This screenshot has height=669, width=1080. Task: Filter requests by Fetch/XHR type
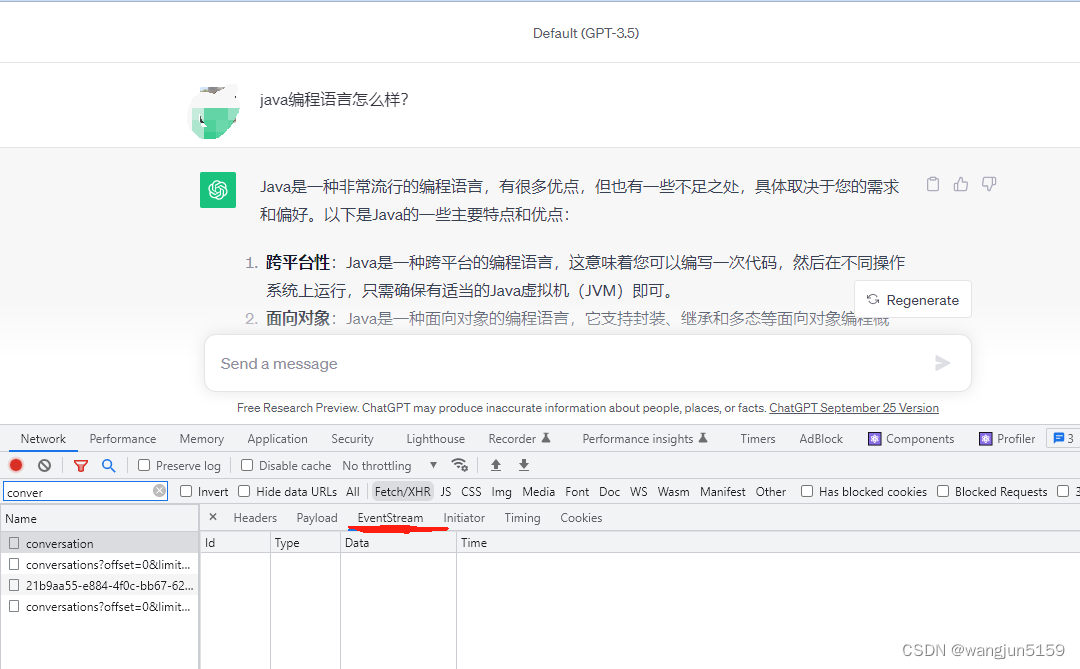click(x=402, y=491)
